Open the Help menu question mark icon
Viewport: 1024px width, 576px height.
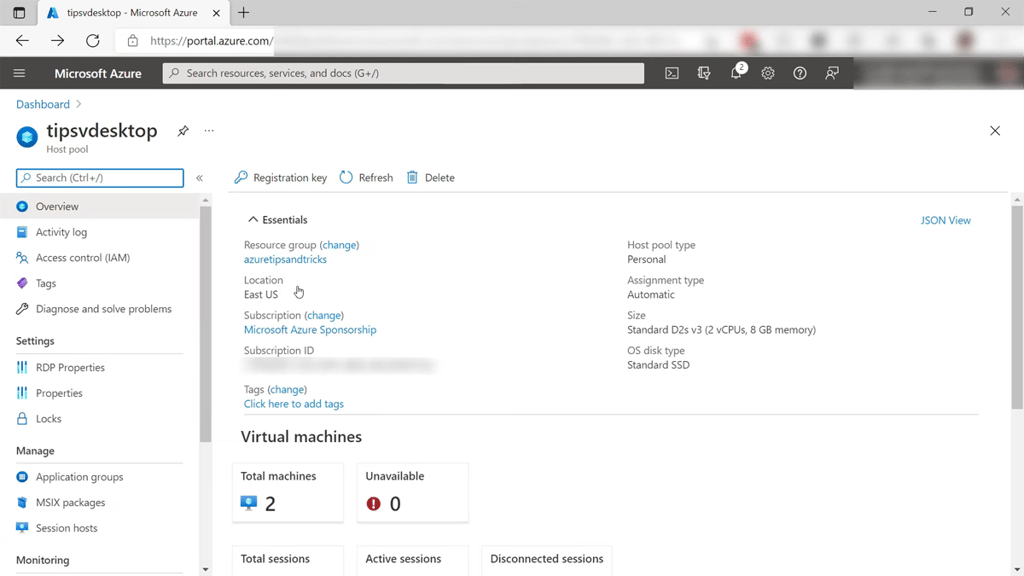[799, 72]
